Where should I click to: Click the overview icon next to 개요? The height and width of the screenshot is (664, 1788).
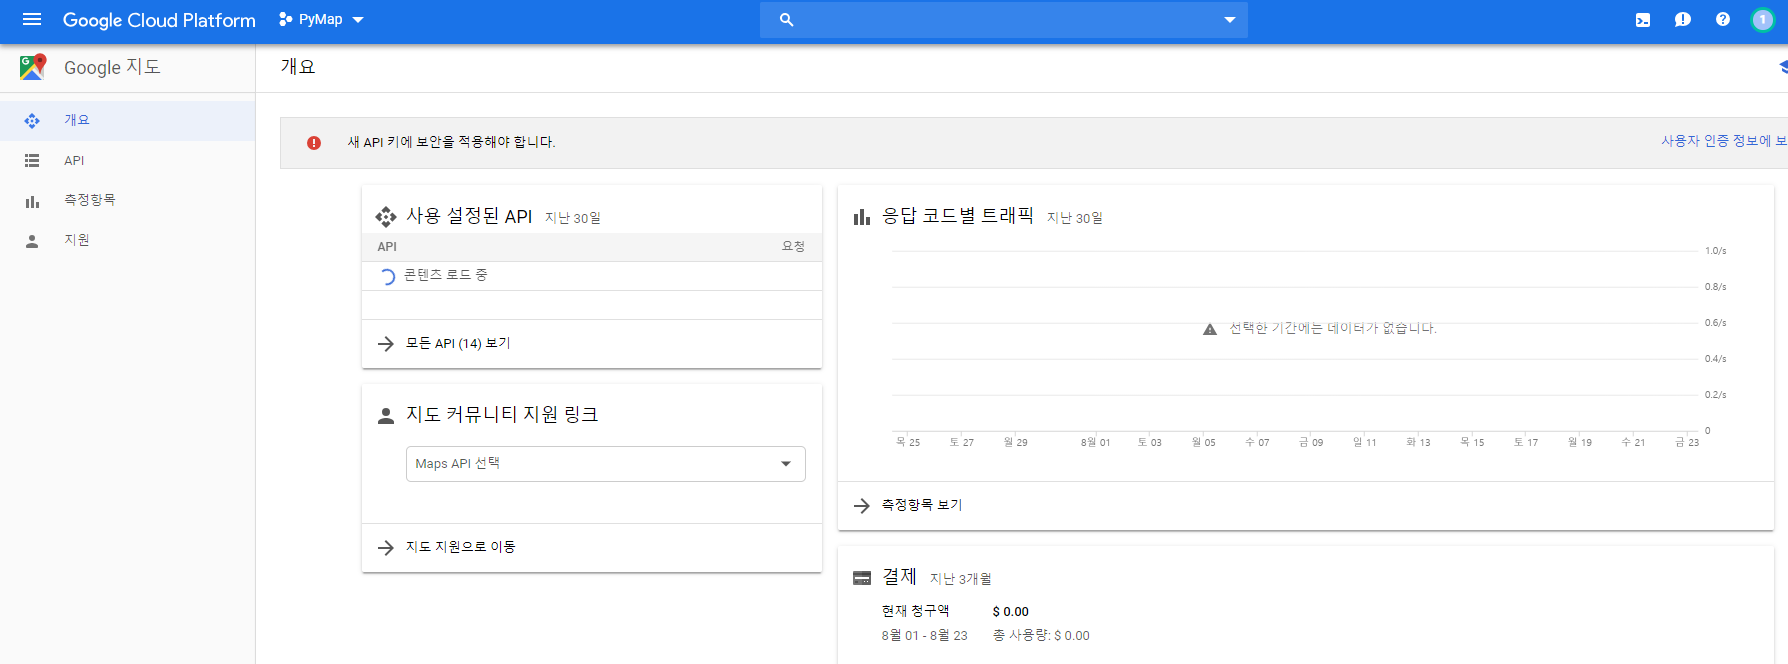pyautogui.click(x=32, y=121)
